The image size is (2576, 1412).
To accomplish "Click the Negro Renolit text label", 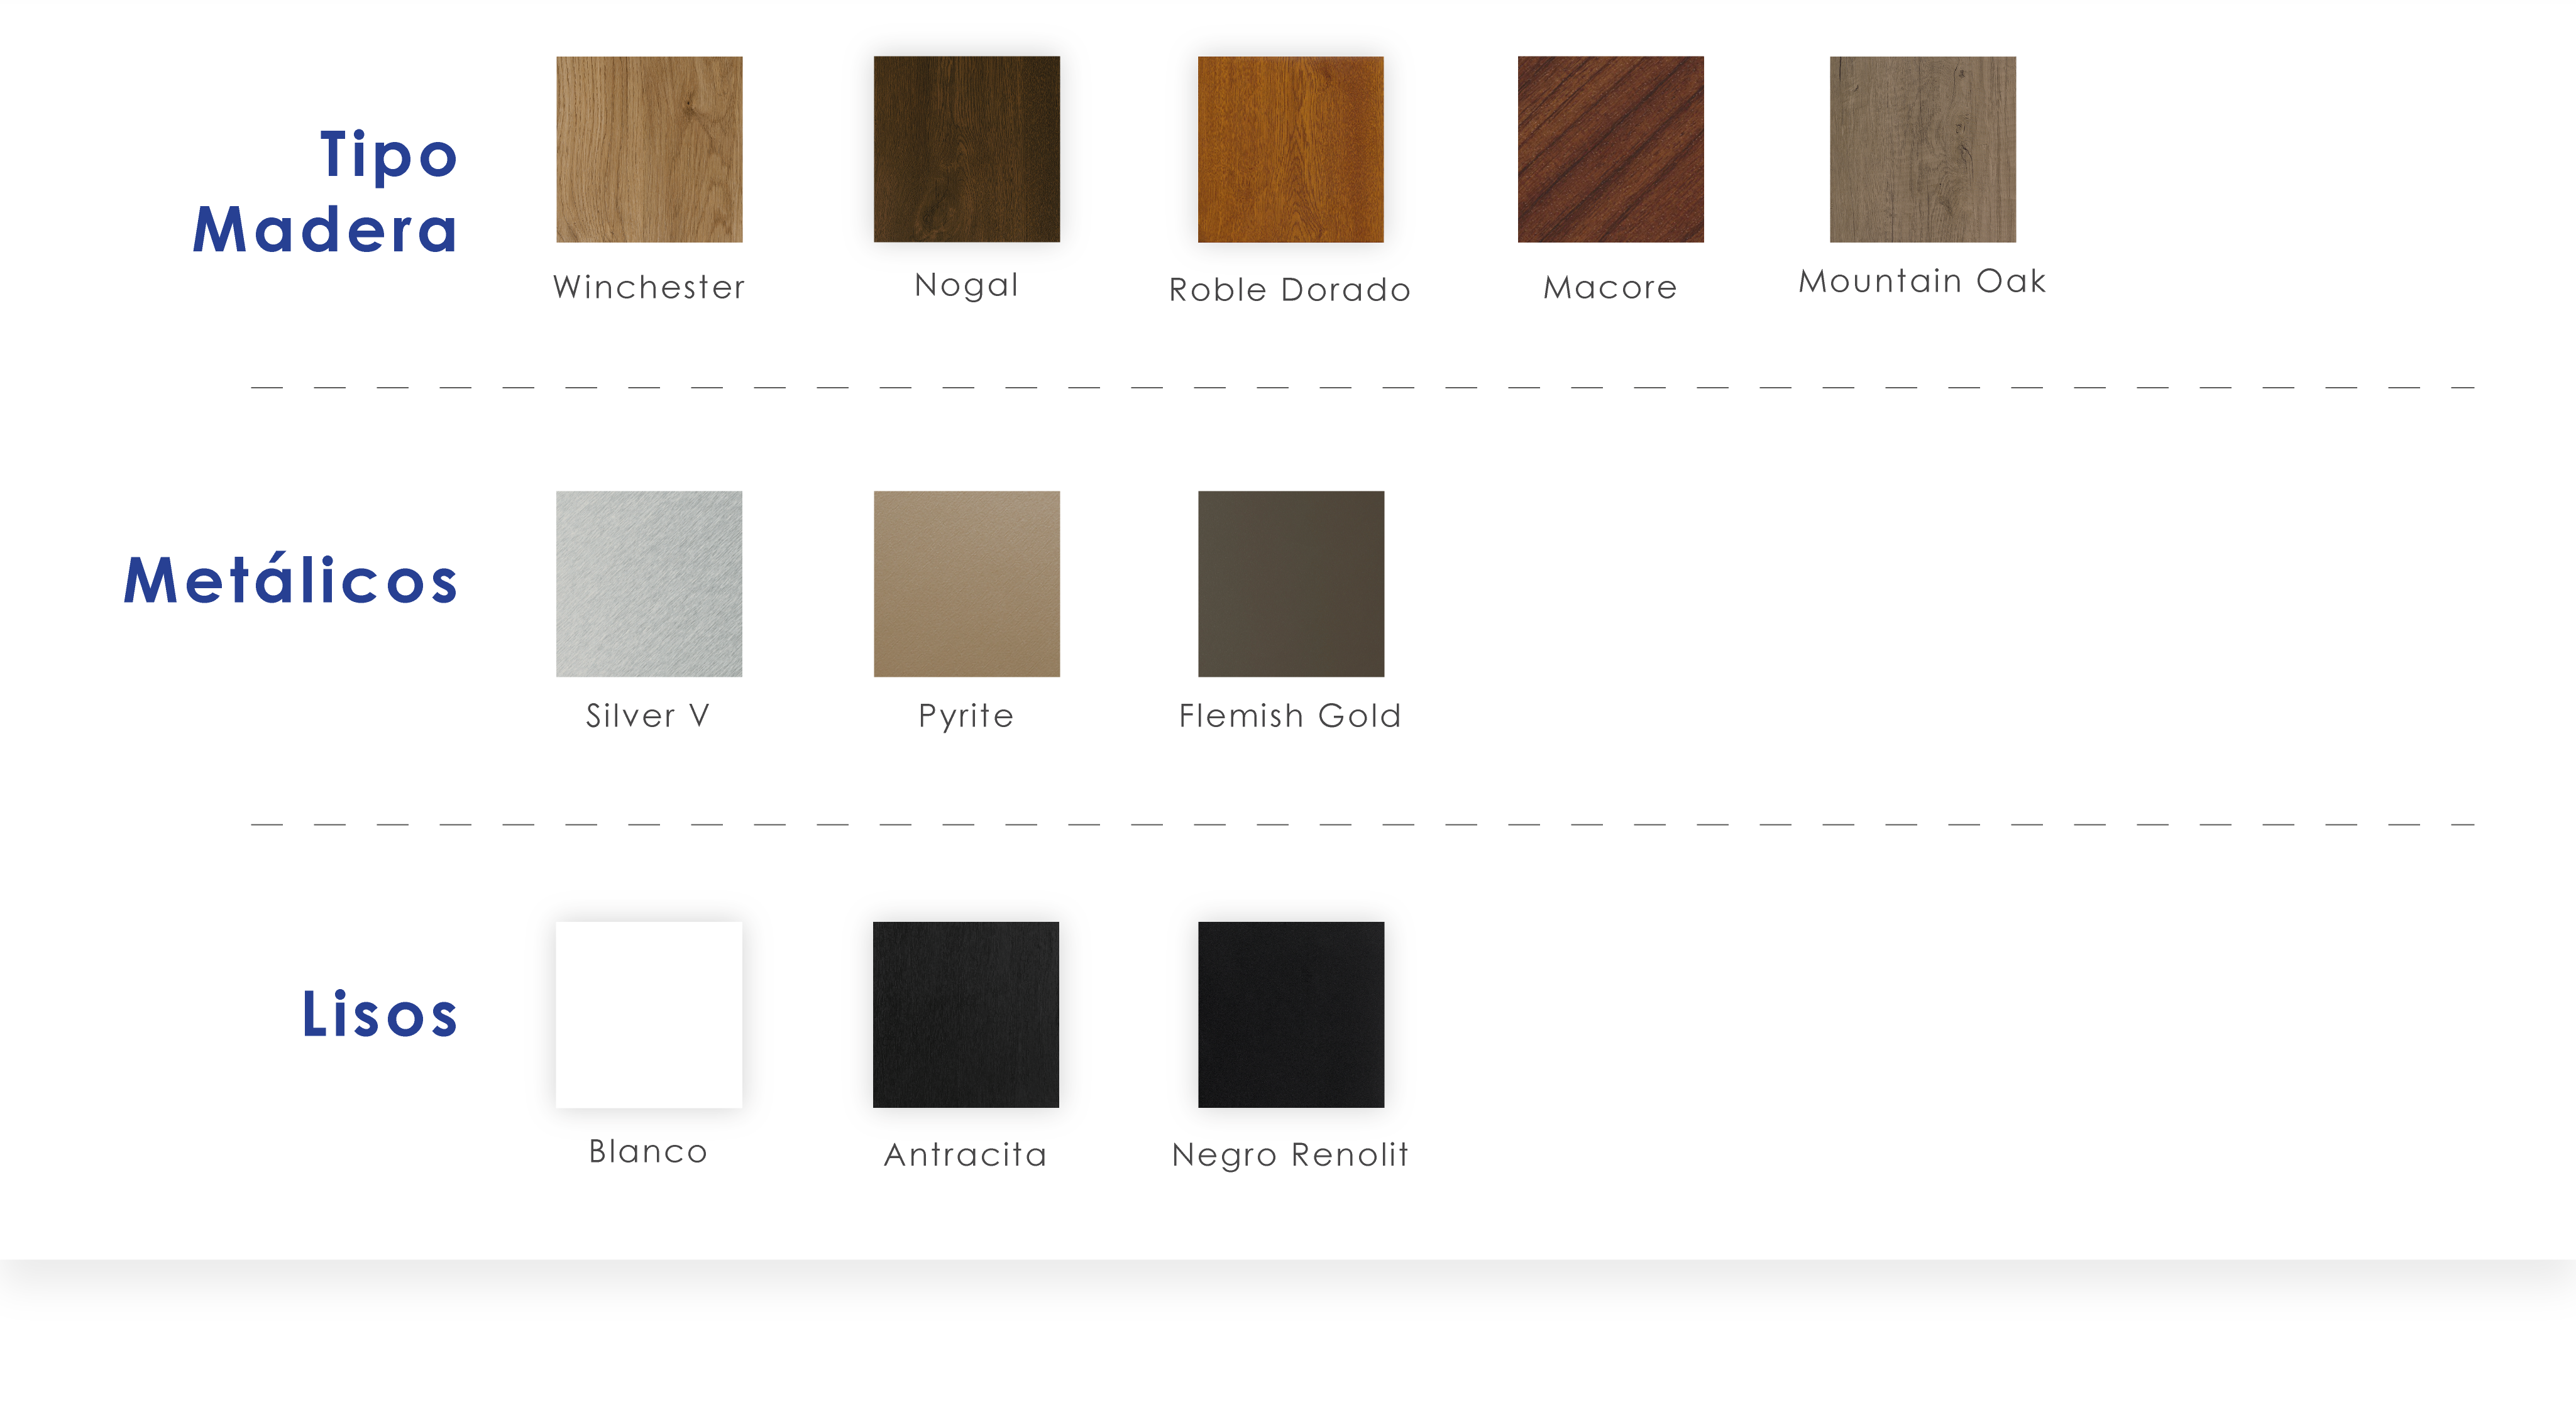I will click(1290, 1155).
